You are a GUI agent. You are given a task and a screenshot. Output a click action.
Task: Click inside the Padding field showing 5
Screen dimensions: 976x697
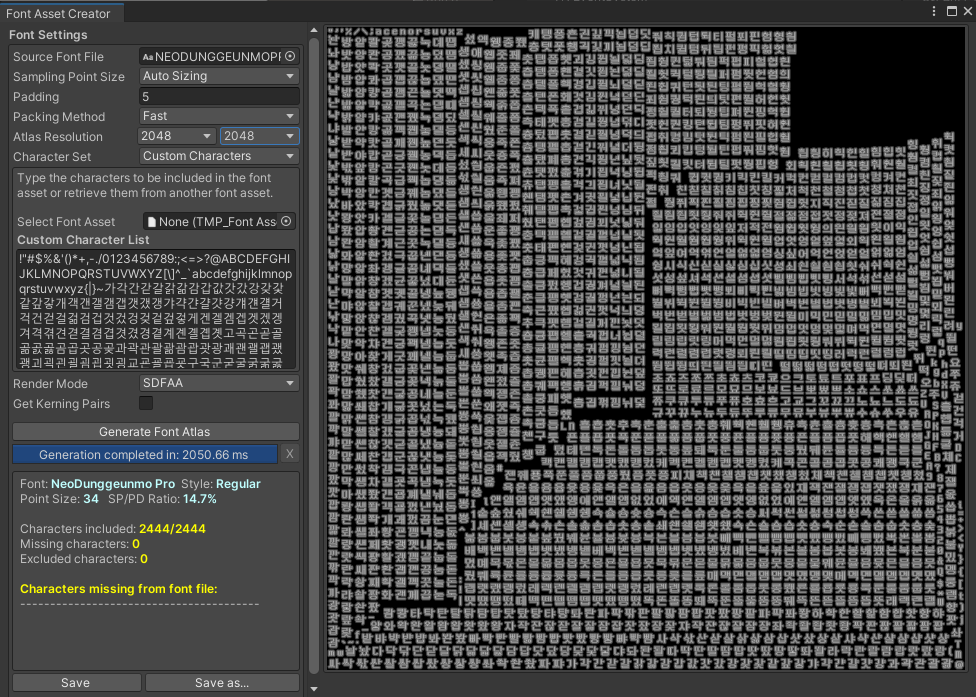[x=218, y=96]
